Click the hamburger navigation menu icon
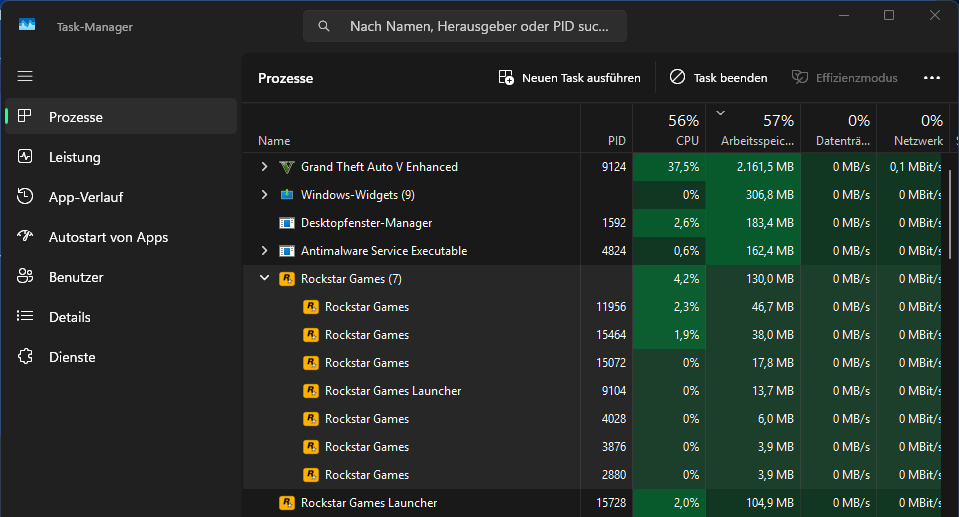The height and width of the screenshot is (517, 959). coord(26,76)
